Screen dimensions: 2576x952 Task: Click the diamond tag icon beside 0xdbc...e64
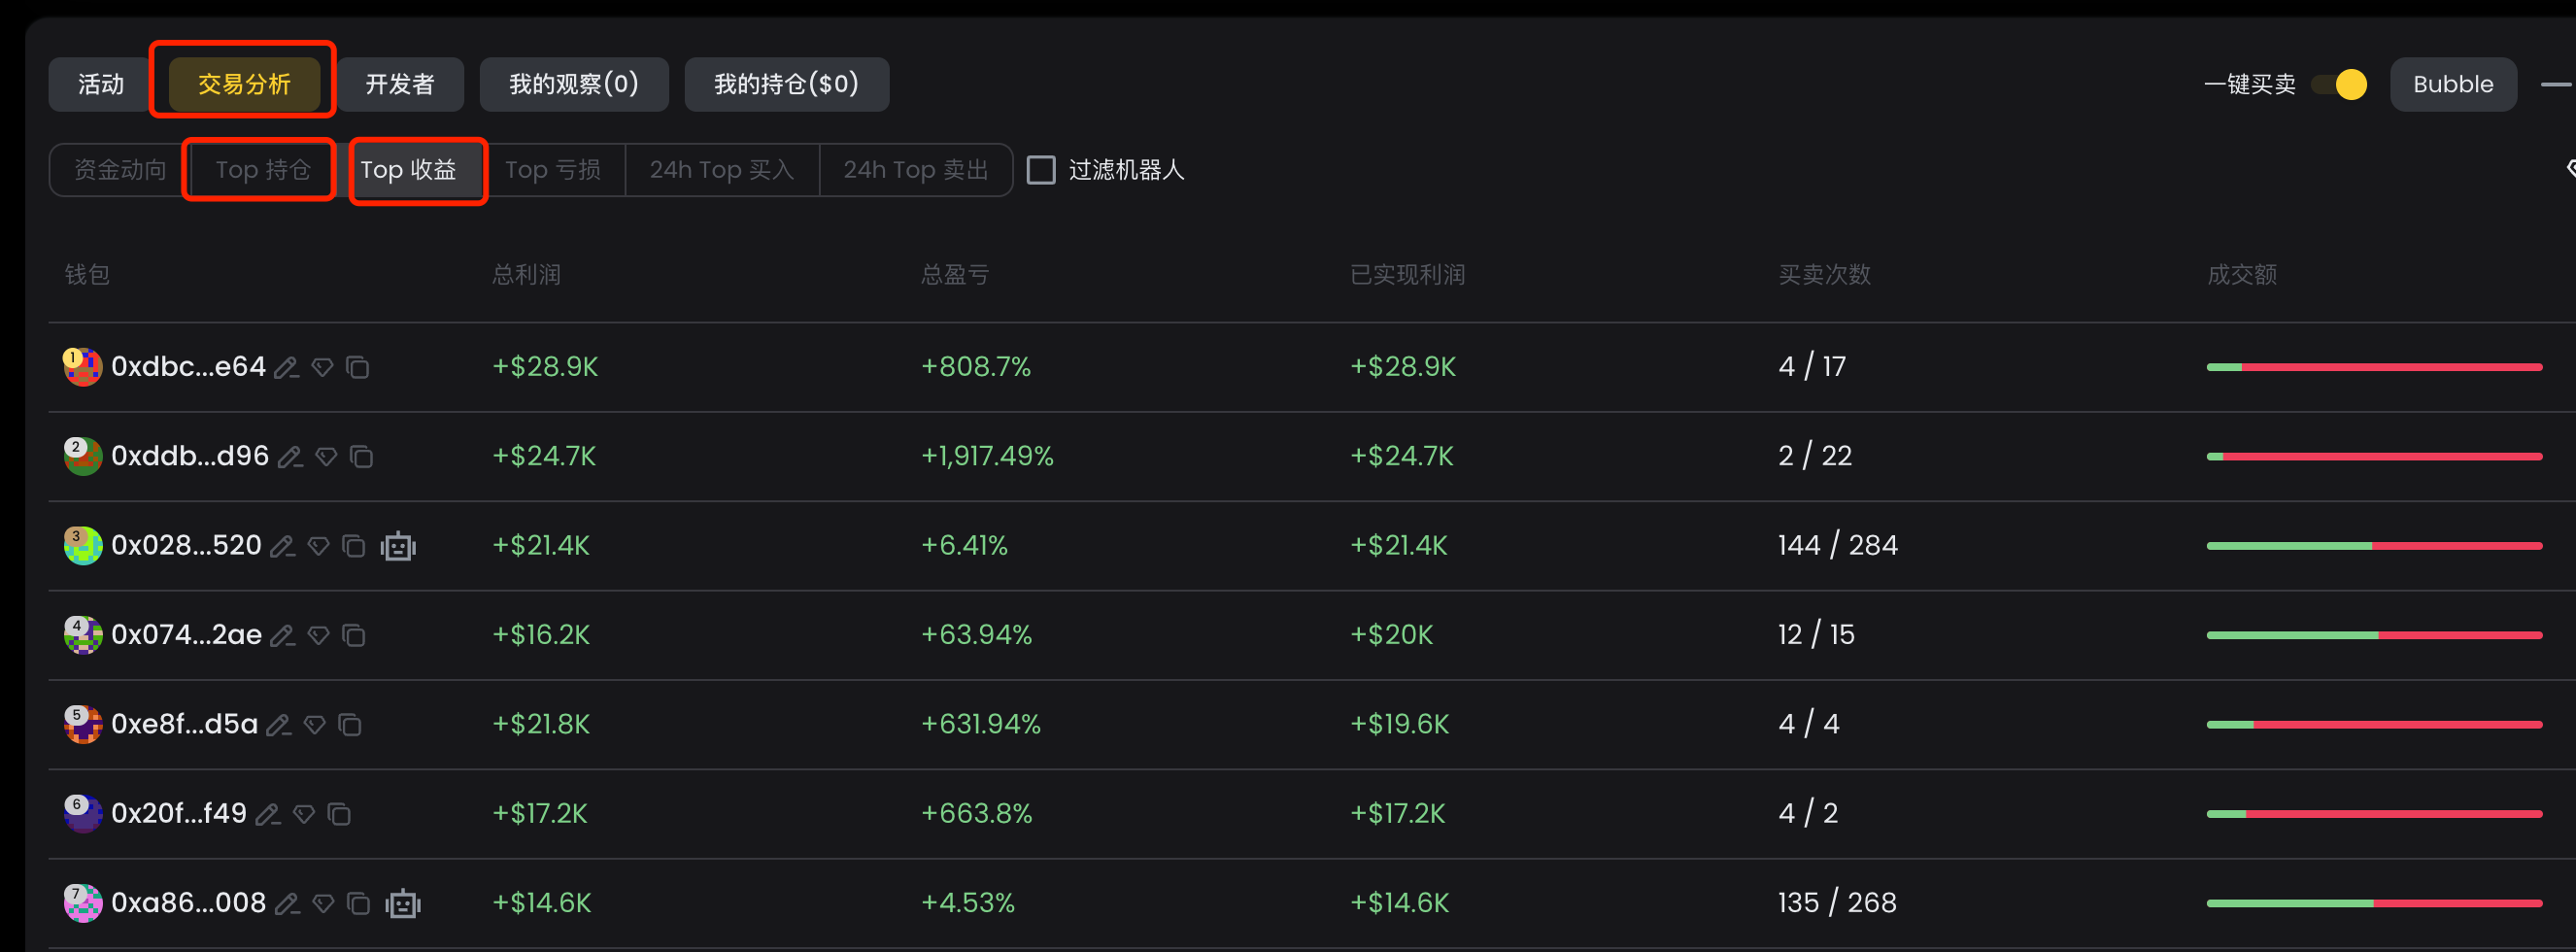[x=322, y=368]
